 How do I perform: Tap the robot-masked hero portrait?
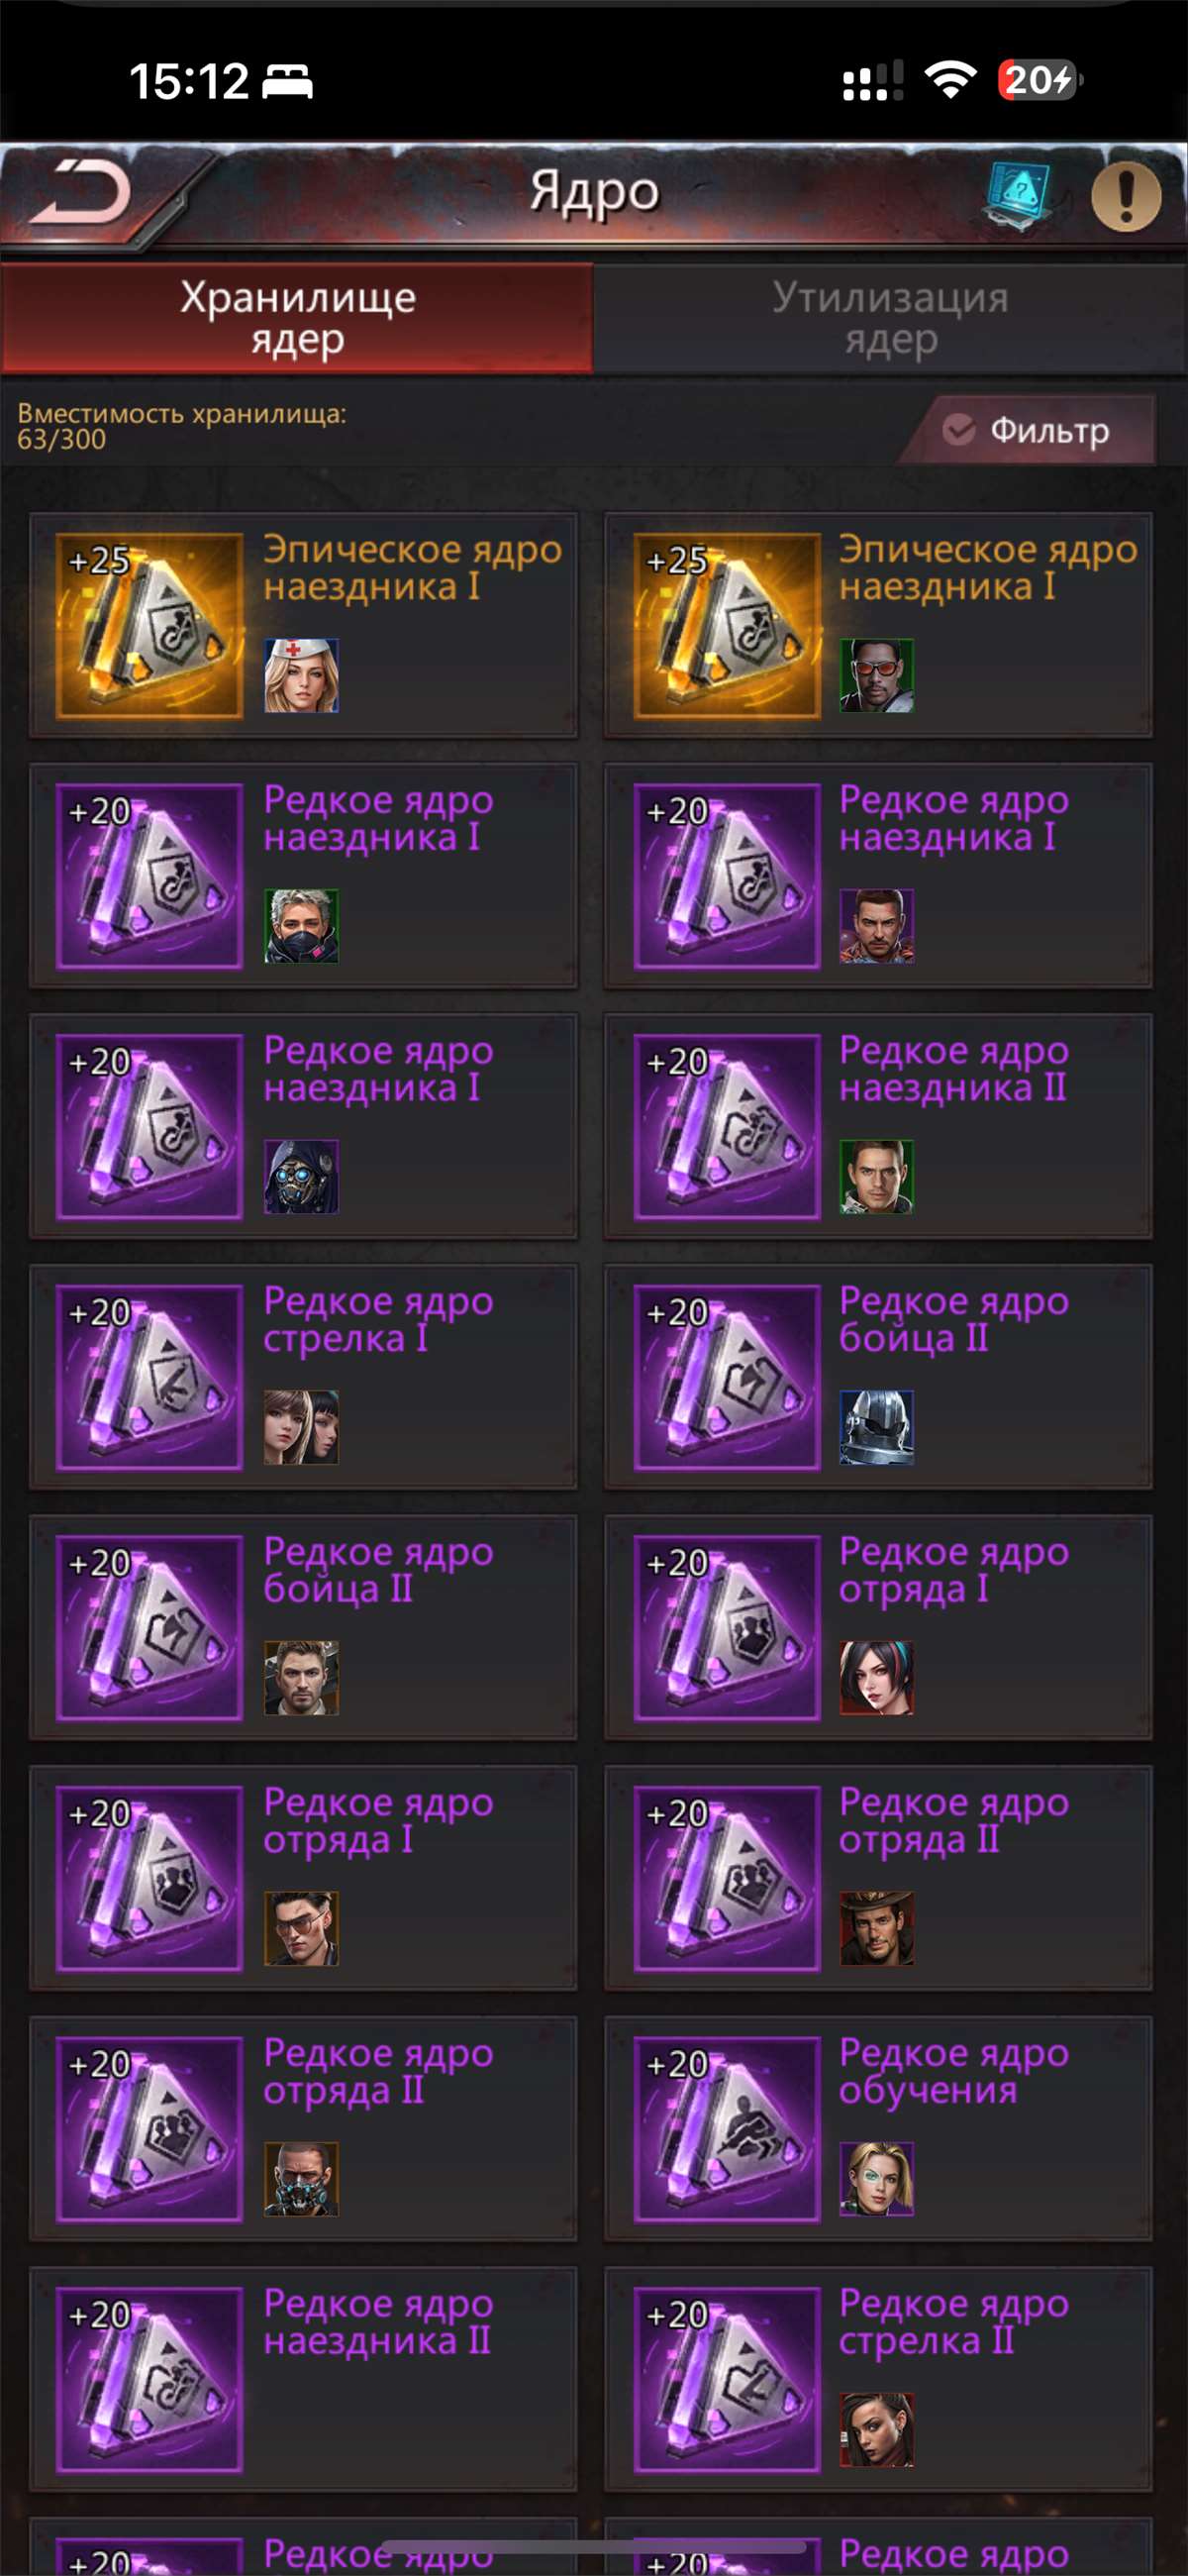point(301,1177)
